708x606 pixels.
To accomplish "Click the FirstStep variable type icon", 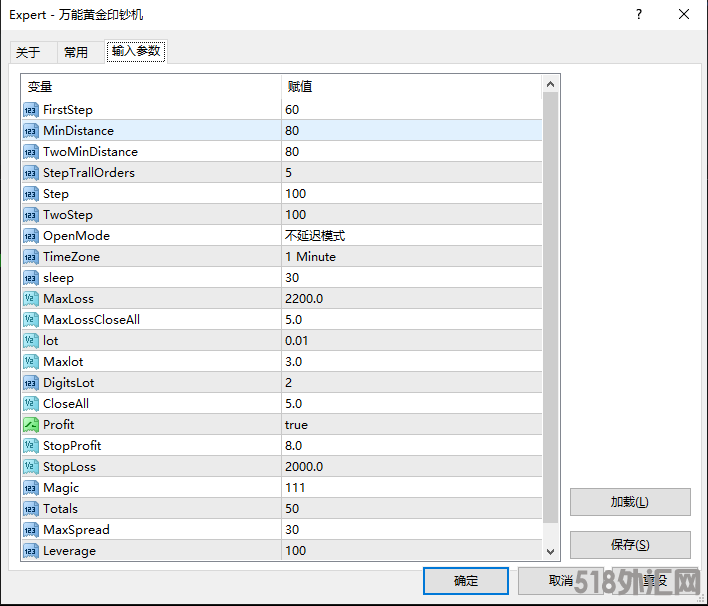I will 31,110.
